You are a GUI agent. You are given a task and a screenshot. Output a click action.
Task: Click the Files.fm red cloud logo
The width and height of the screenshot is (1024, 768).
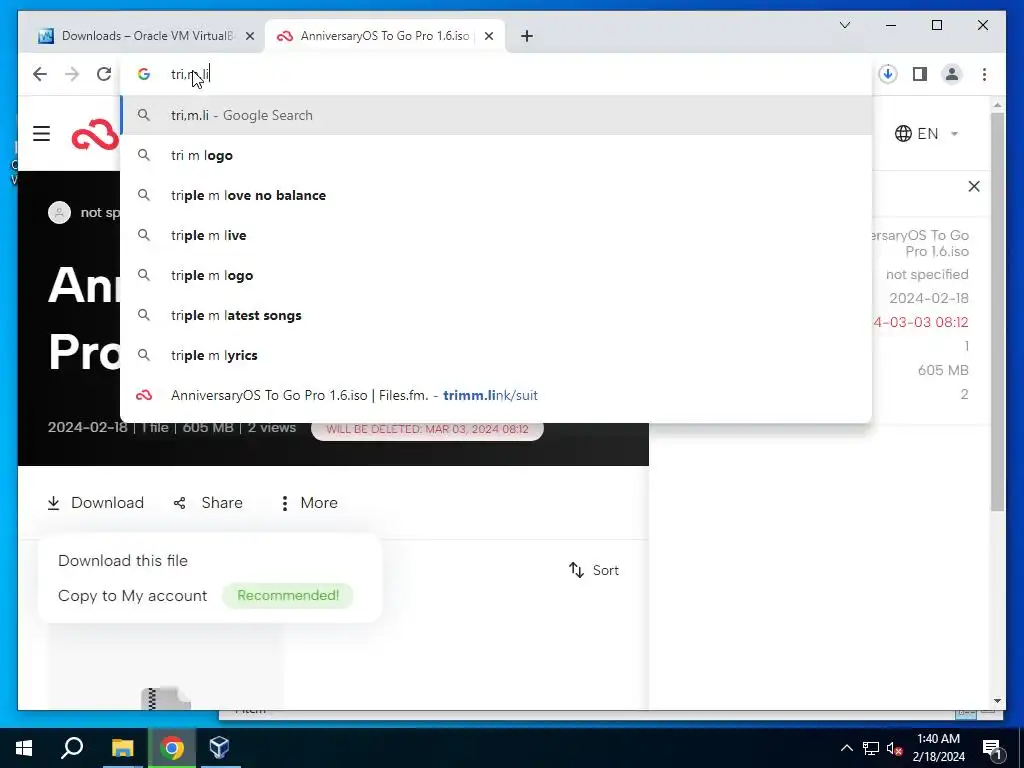tap(95, 134)
